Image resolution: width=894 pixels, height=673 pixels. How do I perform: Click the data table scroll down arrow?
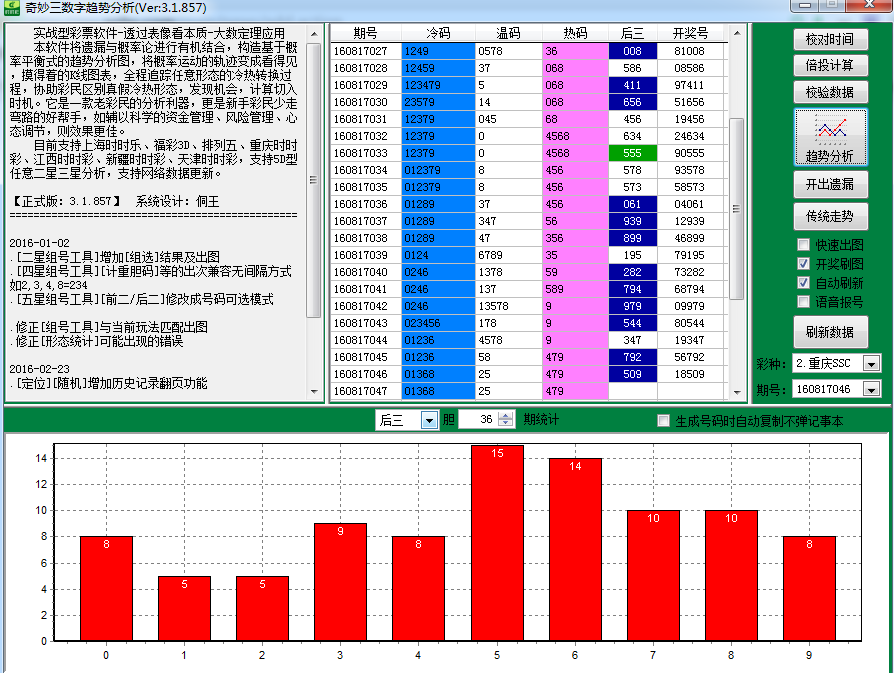[x=737, y=392]
